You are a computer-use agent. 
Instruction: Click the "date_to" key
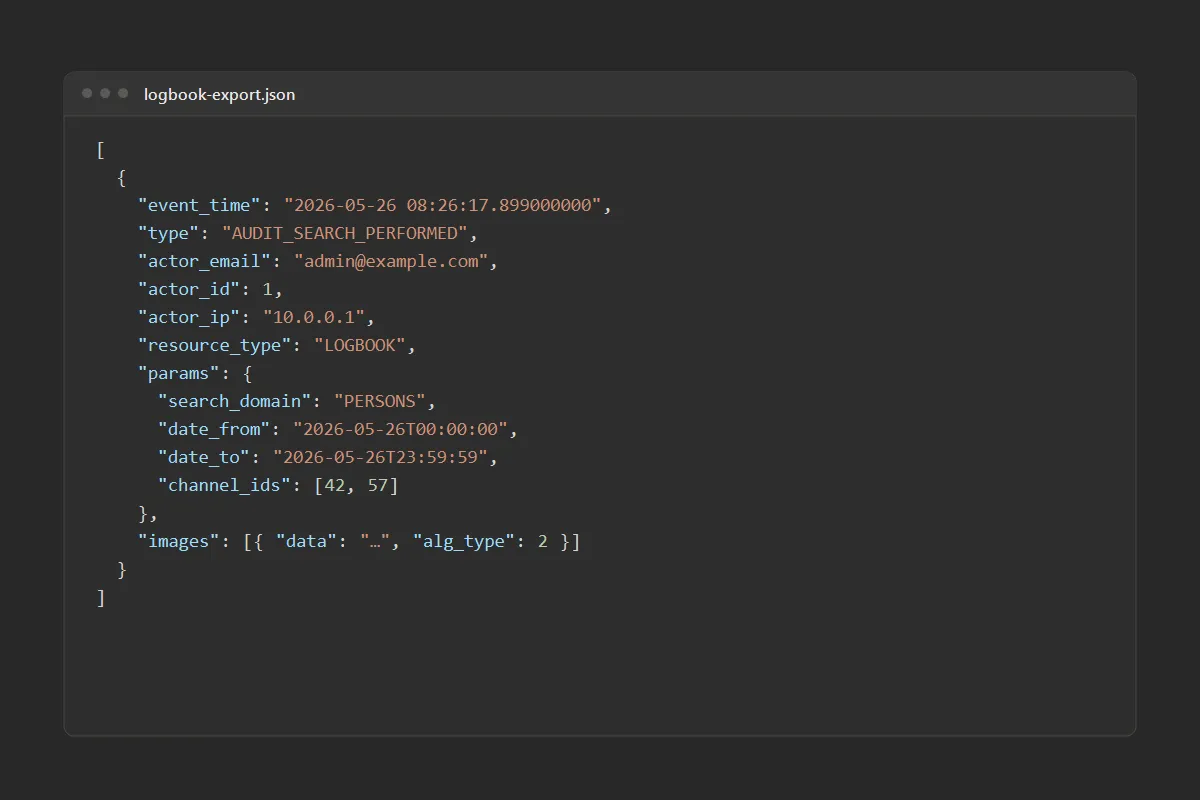tap(205, 457)
